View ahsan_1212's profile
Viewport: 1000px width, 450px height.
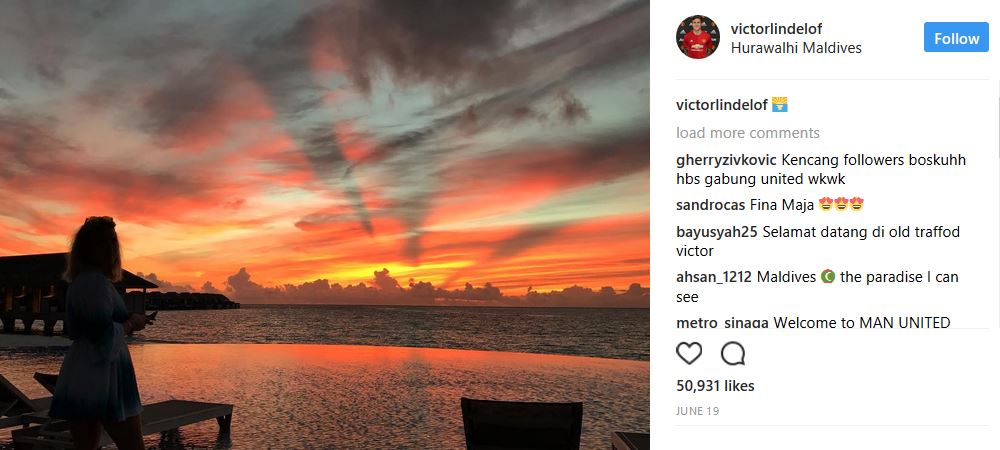[716, 277]
